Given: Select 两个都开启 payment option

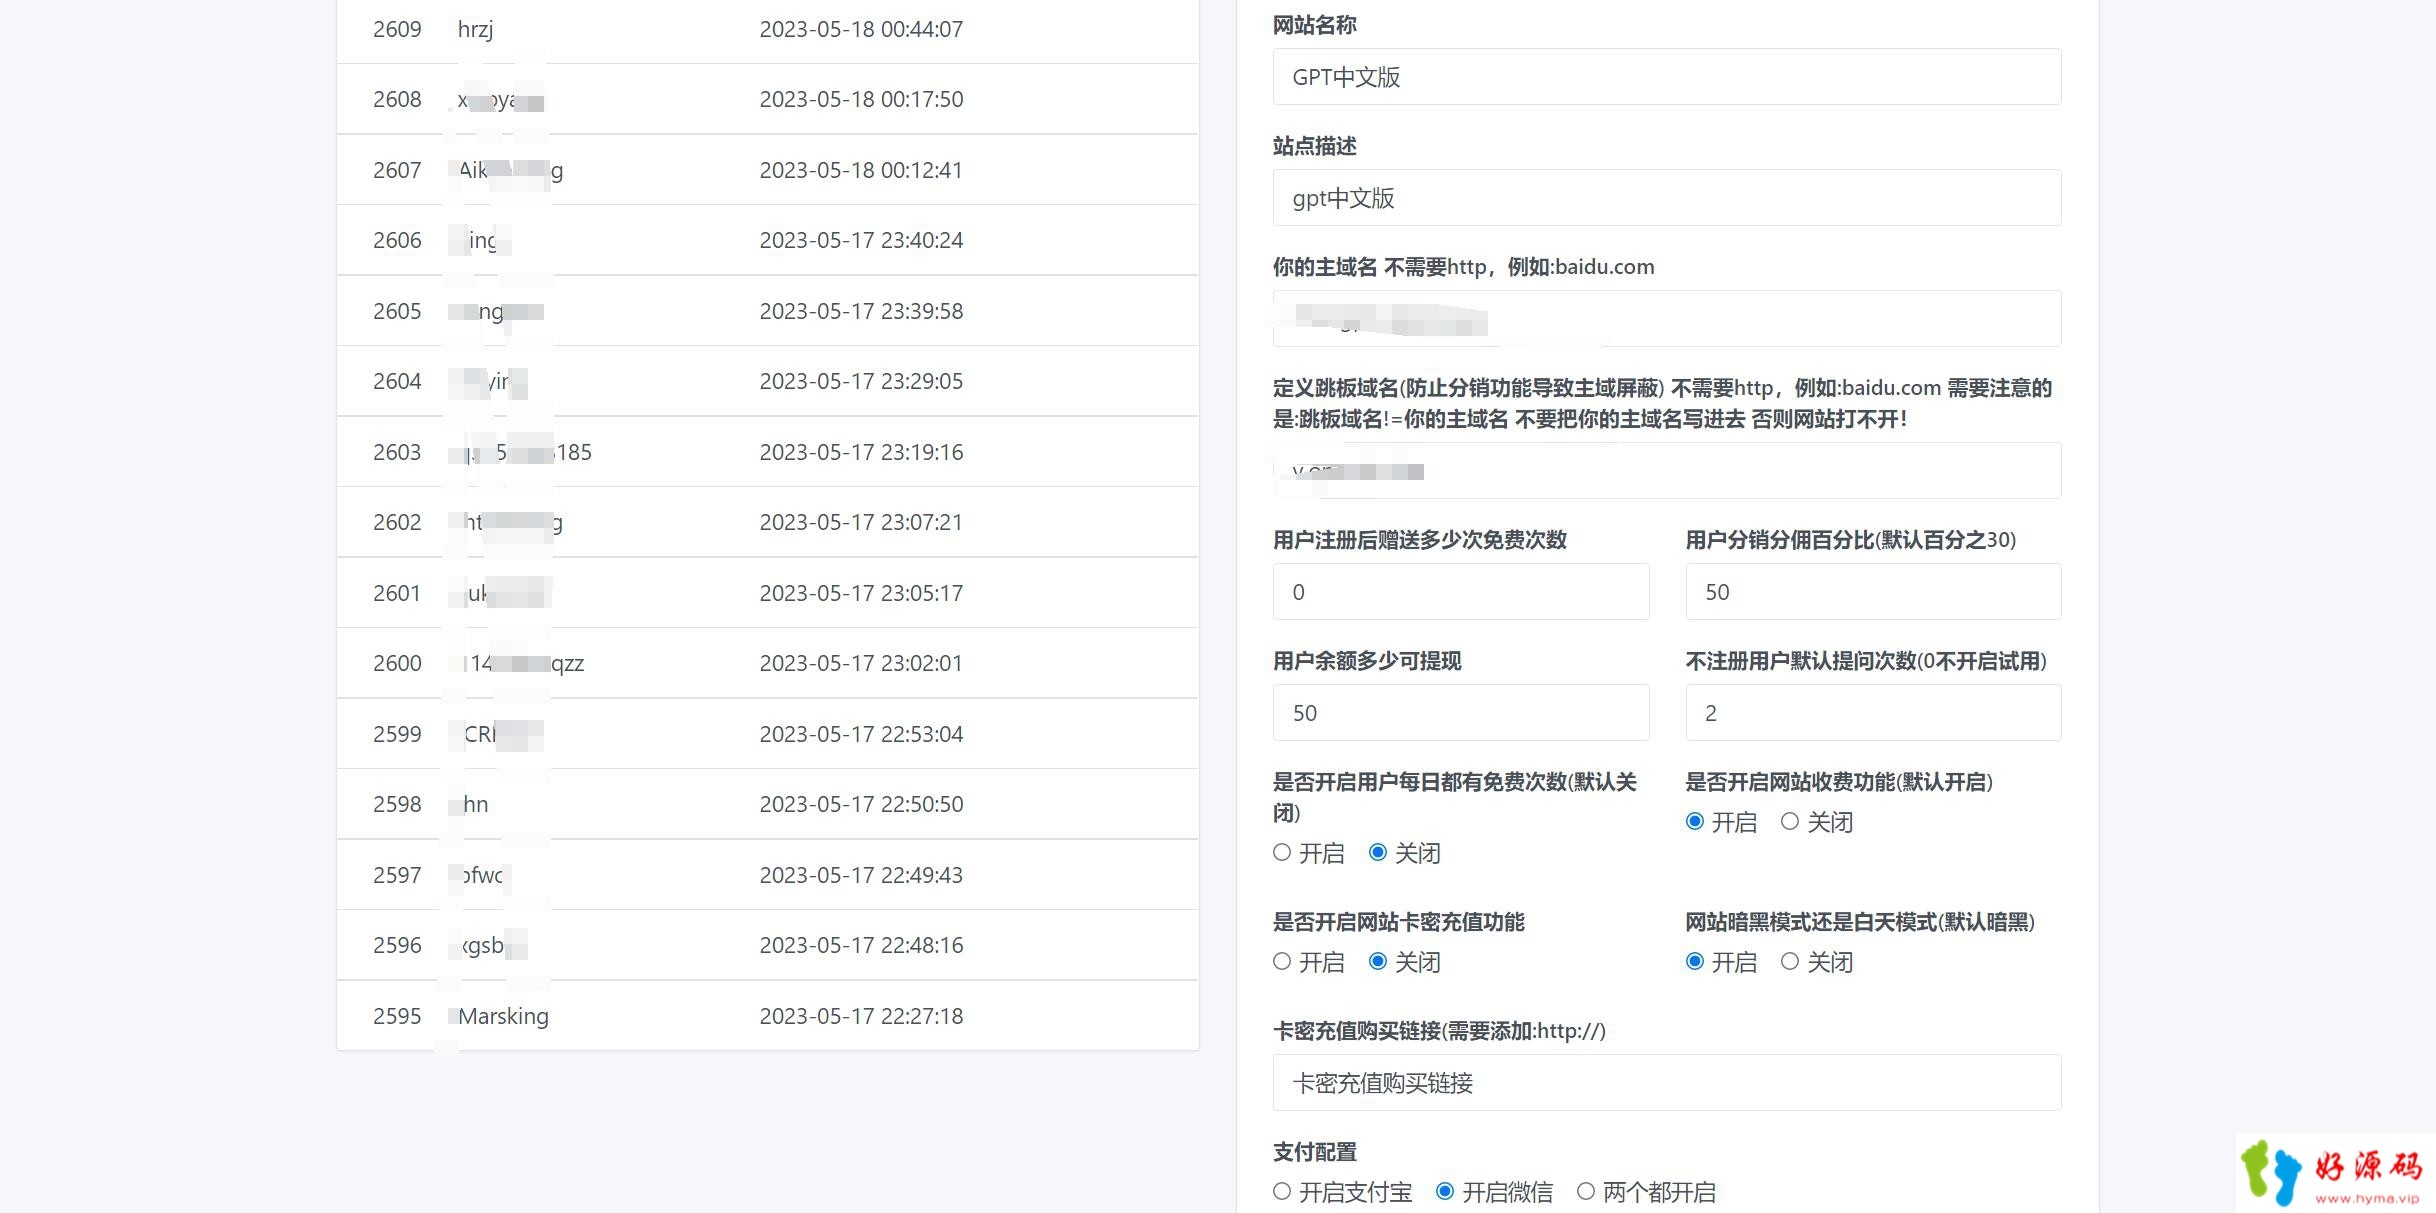Looking at the screenshot, I should point(1586,1192).
